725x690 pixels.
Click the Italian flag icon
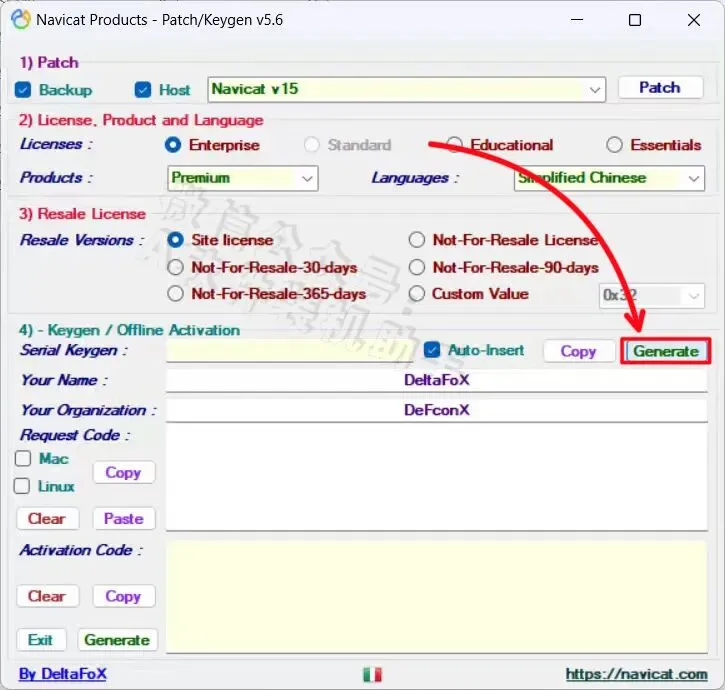coord(372,675)
